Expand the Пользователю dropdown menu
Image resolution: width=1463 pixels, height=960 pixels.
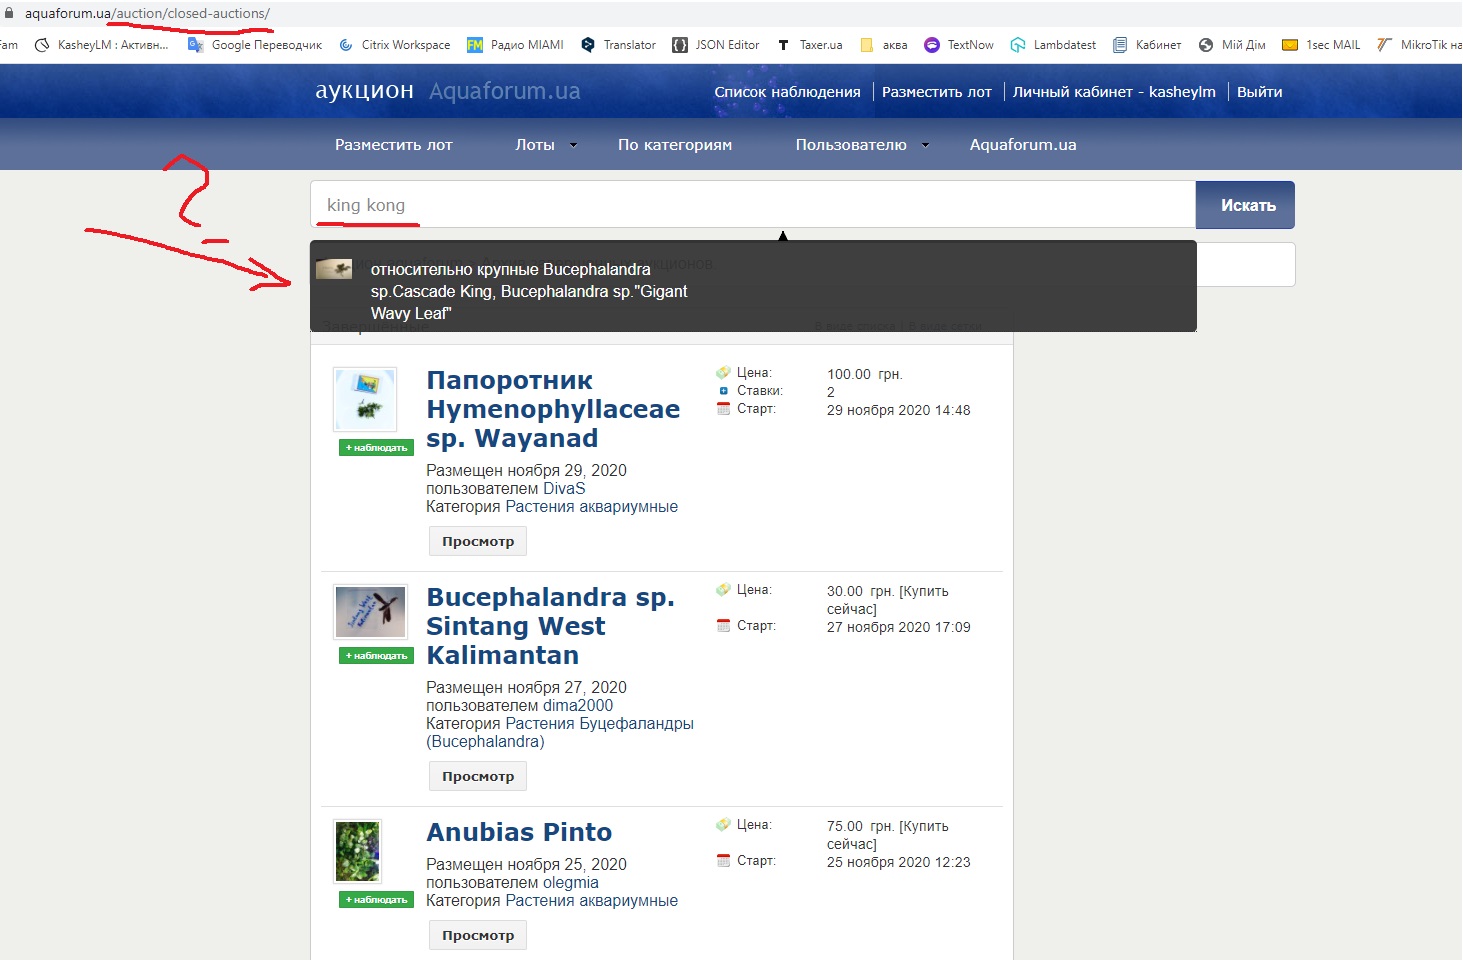pyautogui.click(x=862, y=145)
